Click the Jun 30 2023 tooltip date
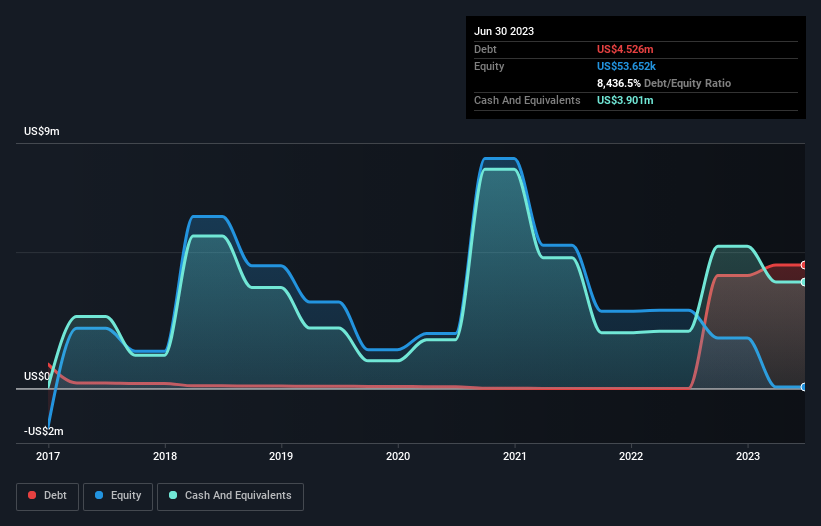This screenshot has height=526, width=821. click(x=504, y=31)
